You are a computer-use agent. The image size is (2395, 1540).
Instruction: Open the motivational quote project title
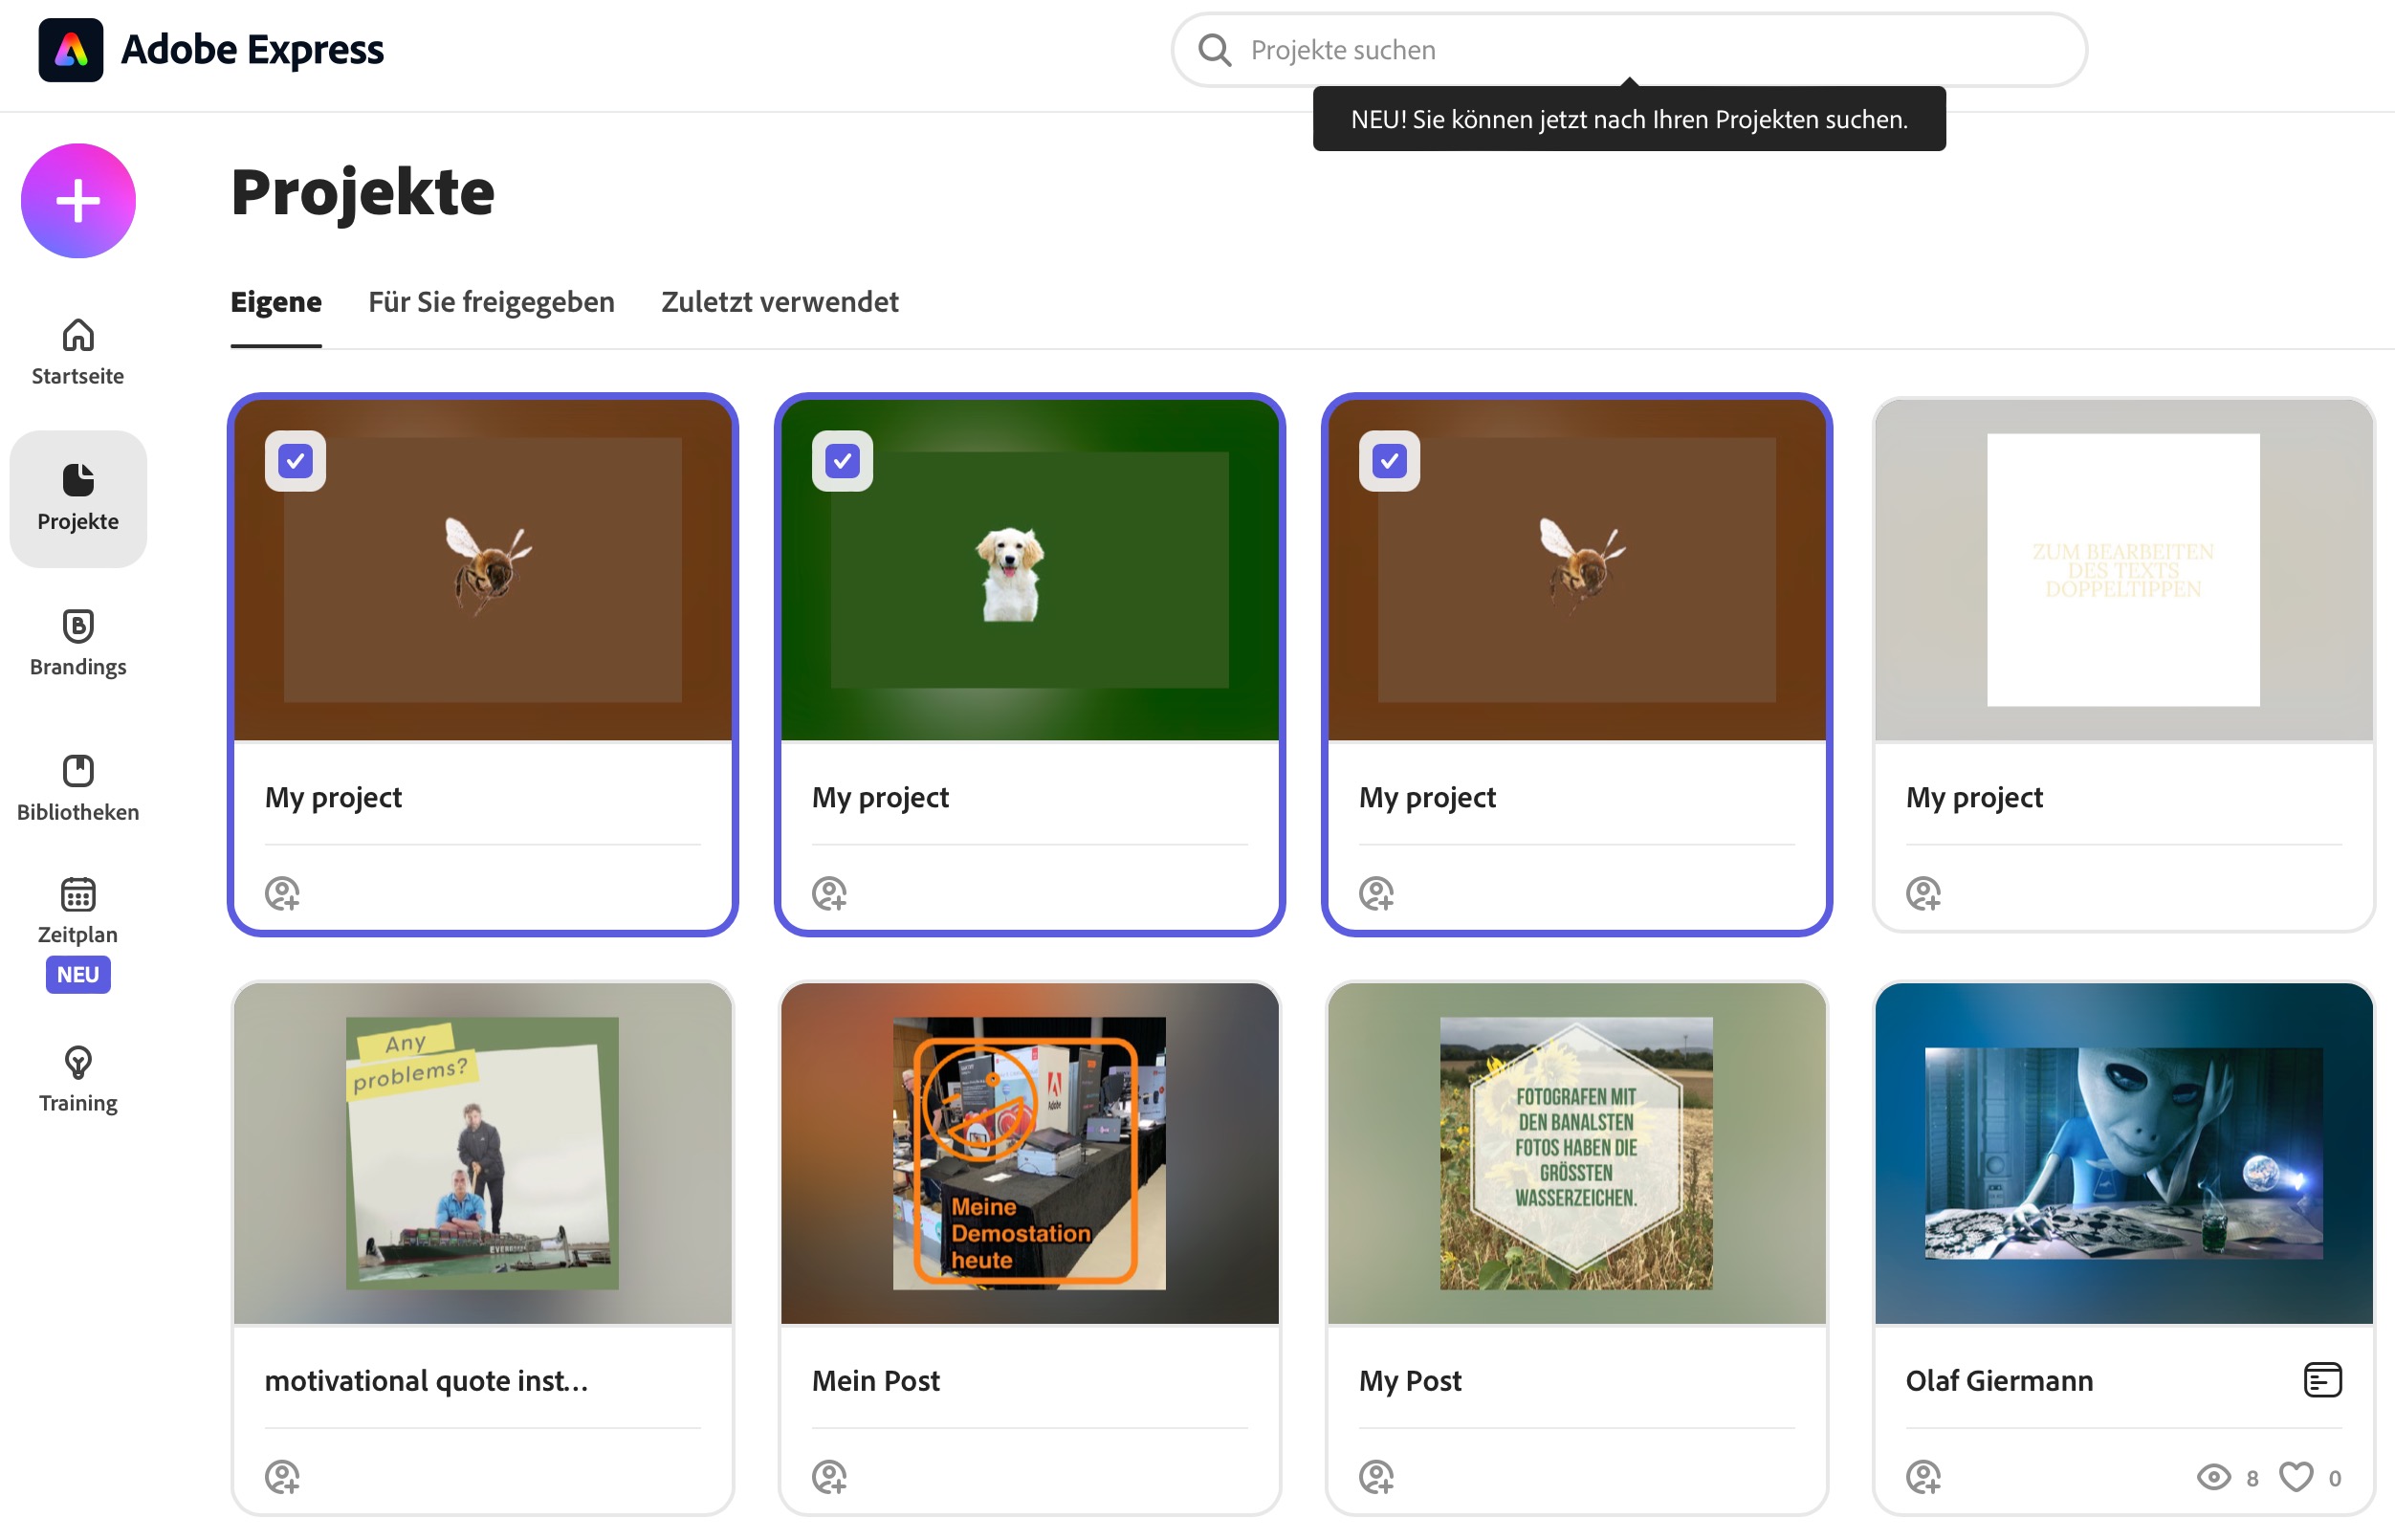click(426, 1381)
